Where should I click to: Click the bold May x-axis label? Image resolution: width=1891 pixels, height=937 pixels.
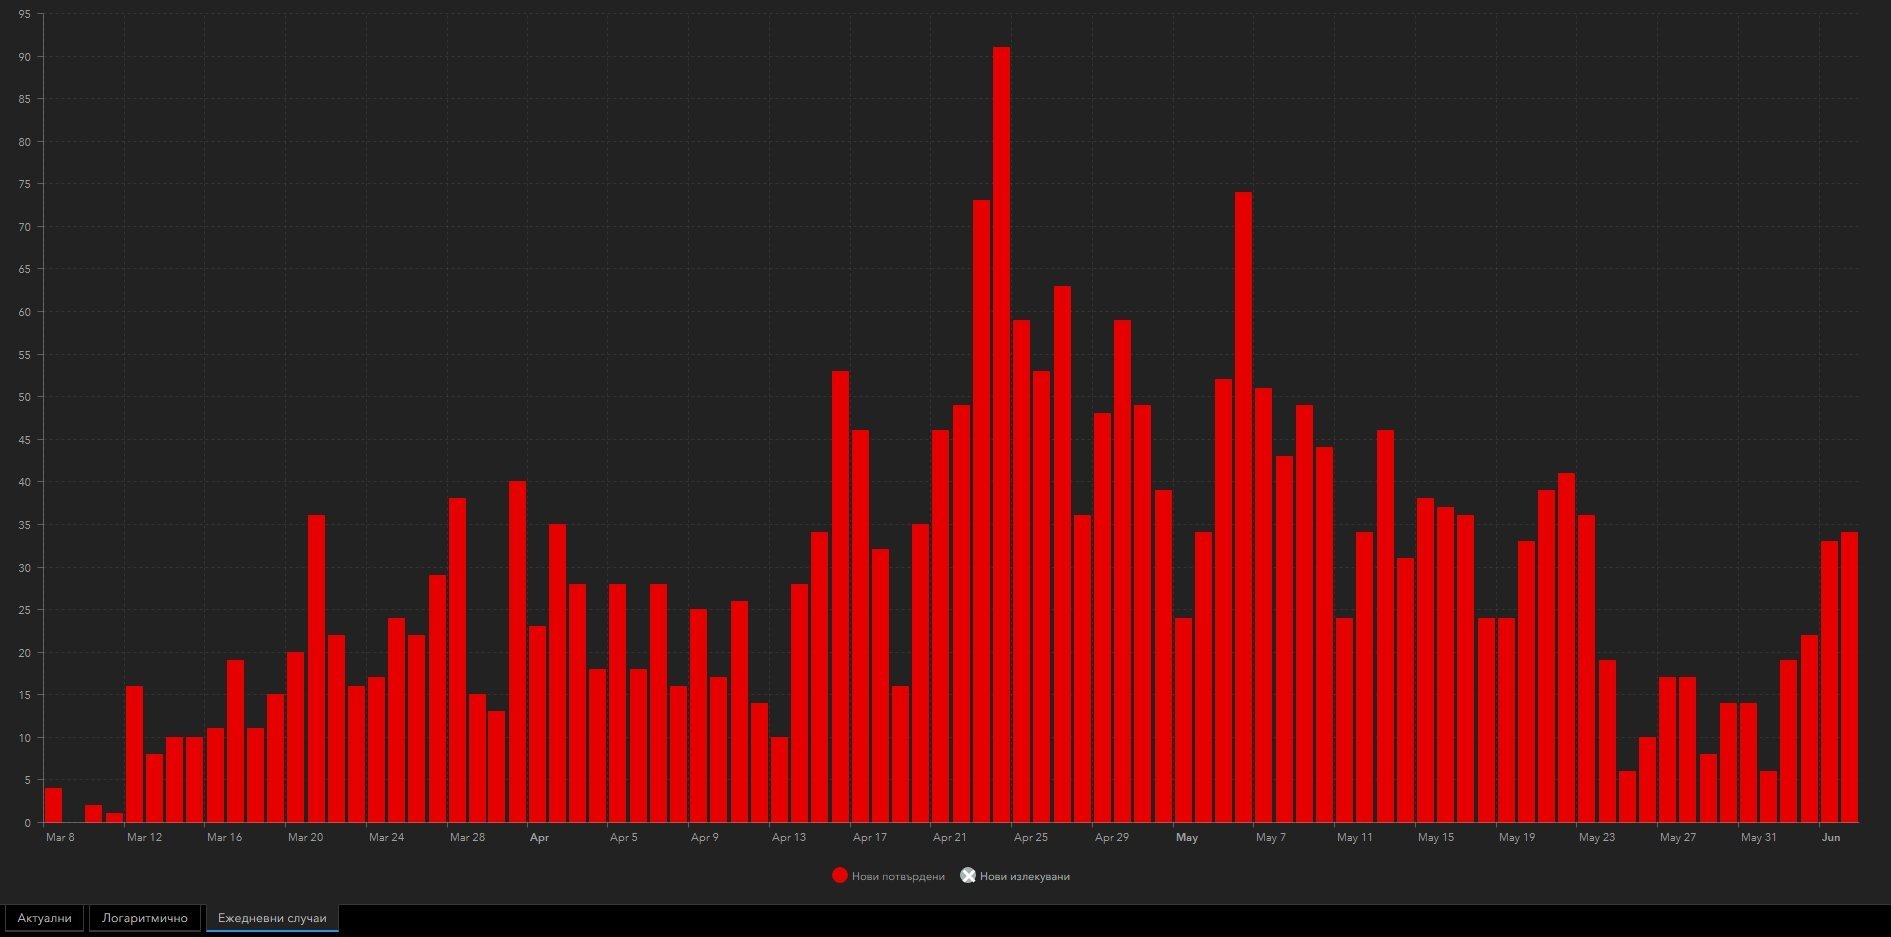[x=1187, y=837]
